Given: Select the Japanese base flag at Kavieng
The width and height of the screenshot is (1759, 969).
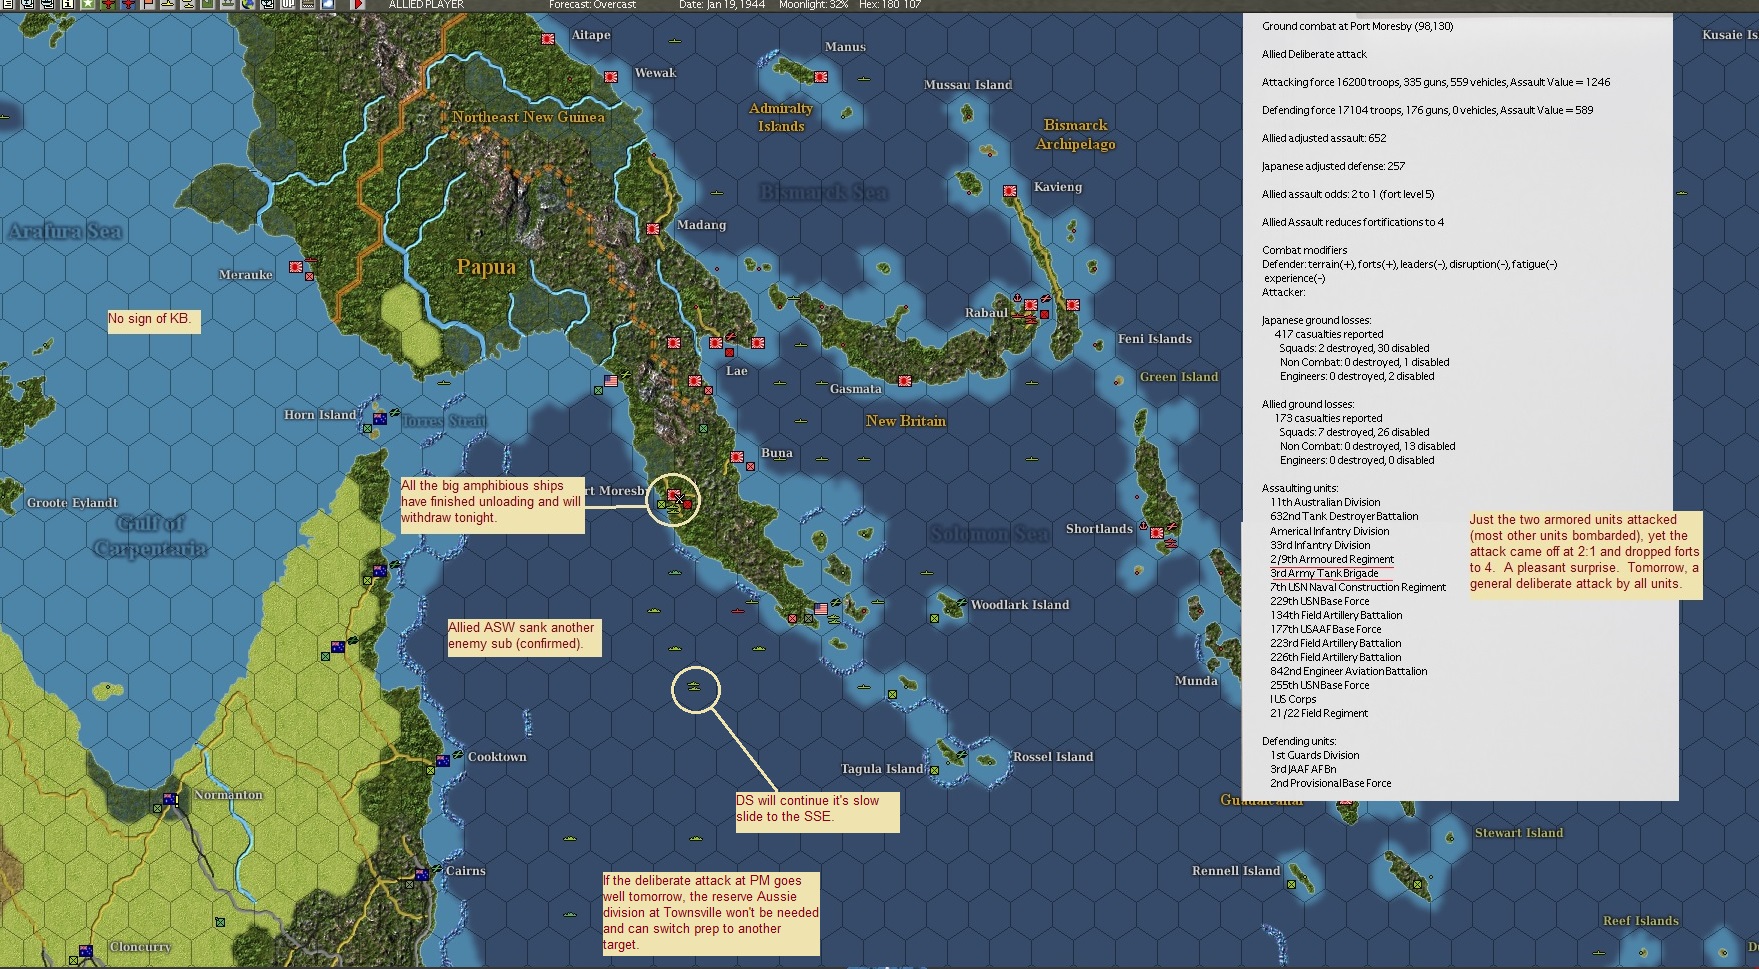Looking at the screenshot, I should point(1010,191).
